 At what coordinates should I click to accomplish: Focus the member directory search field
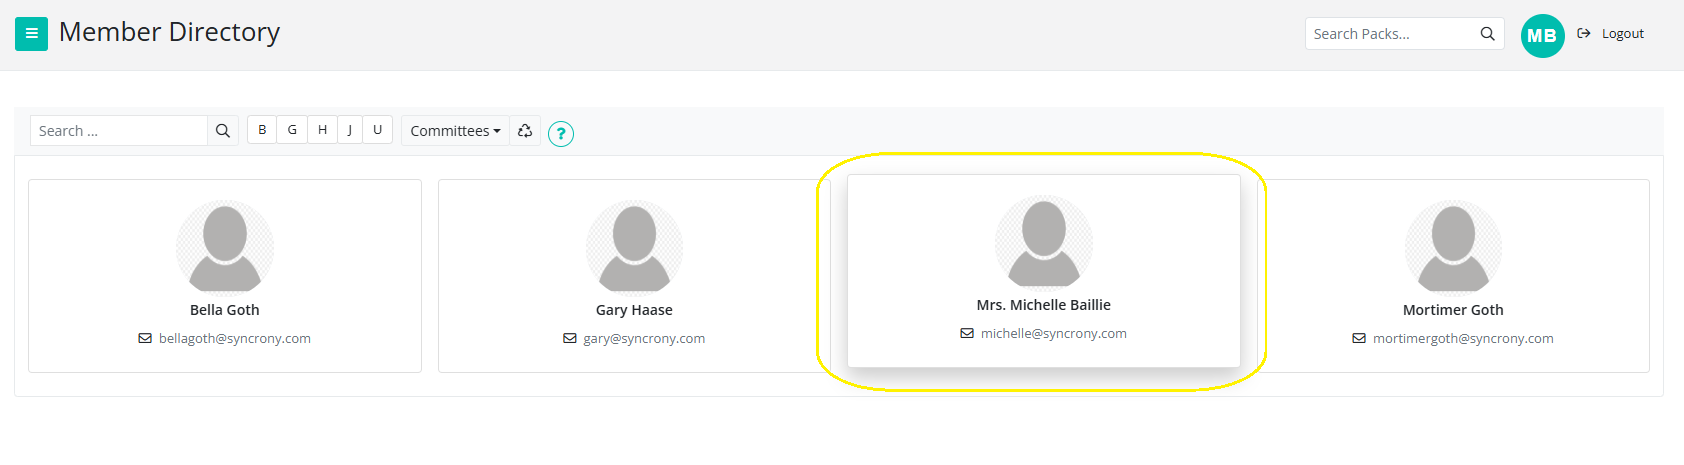119,131
